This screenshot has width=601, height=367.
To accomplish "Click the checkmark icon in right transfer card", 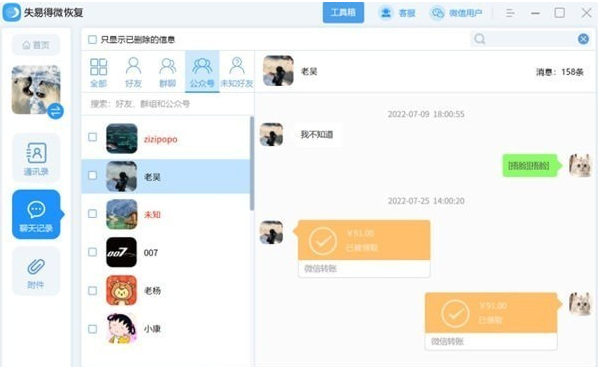I will (455, 314).
